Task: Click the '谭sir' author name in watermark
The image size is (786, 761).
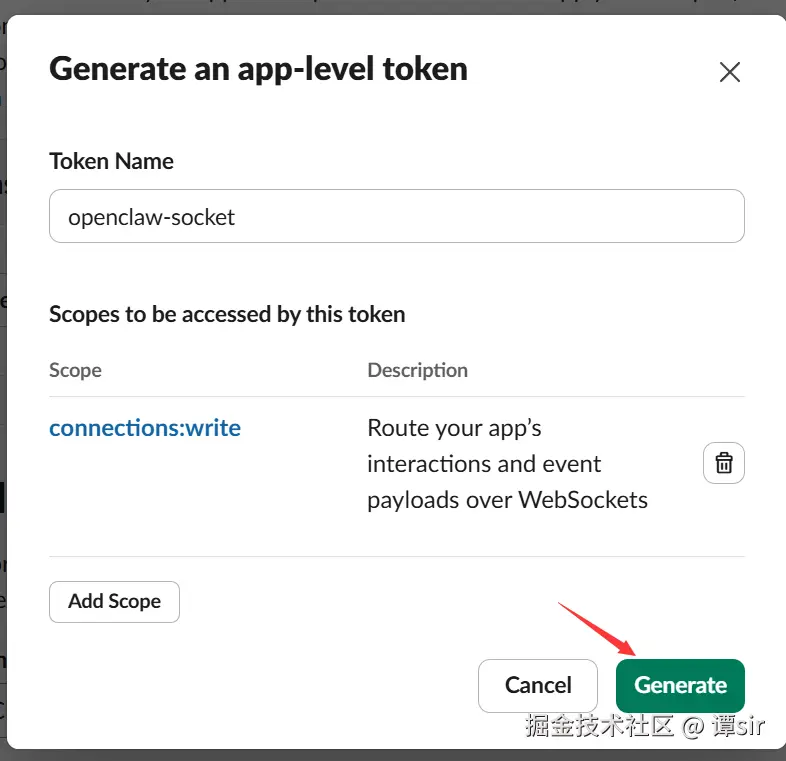Action: tap(738, 726)
